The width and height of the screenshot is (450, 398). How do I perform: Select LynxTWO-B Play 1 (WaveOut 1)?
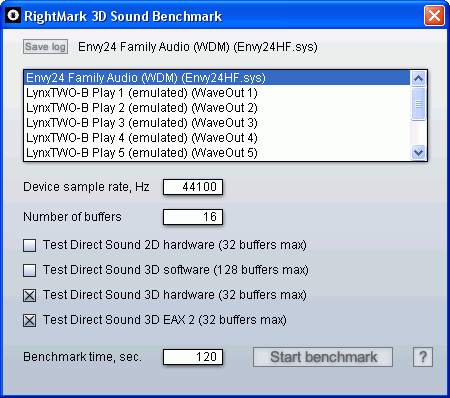[x=217, y=93]
